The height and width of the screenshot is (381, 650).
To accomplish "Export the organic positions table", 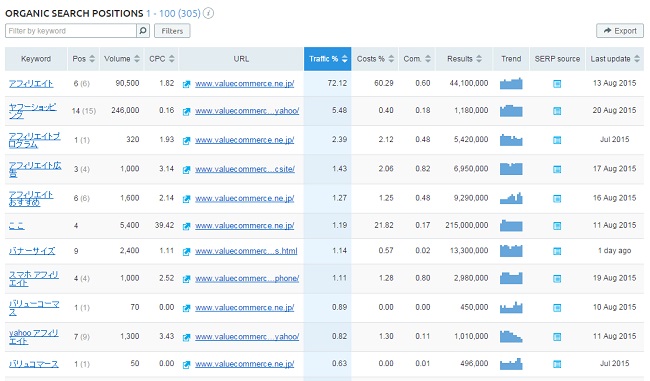I will (x=620, y=31).
